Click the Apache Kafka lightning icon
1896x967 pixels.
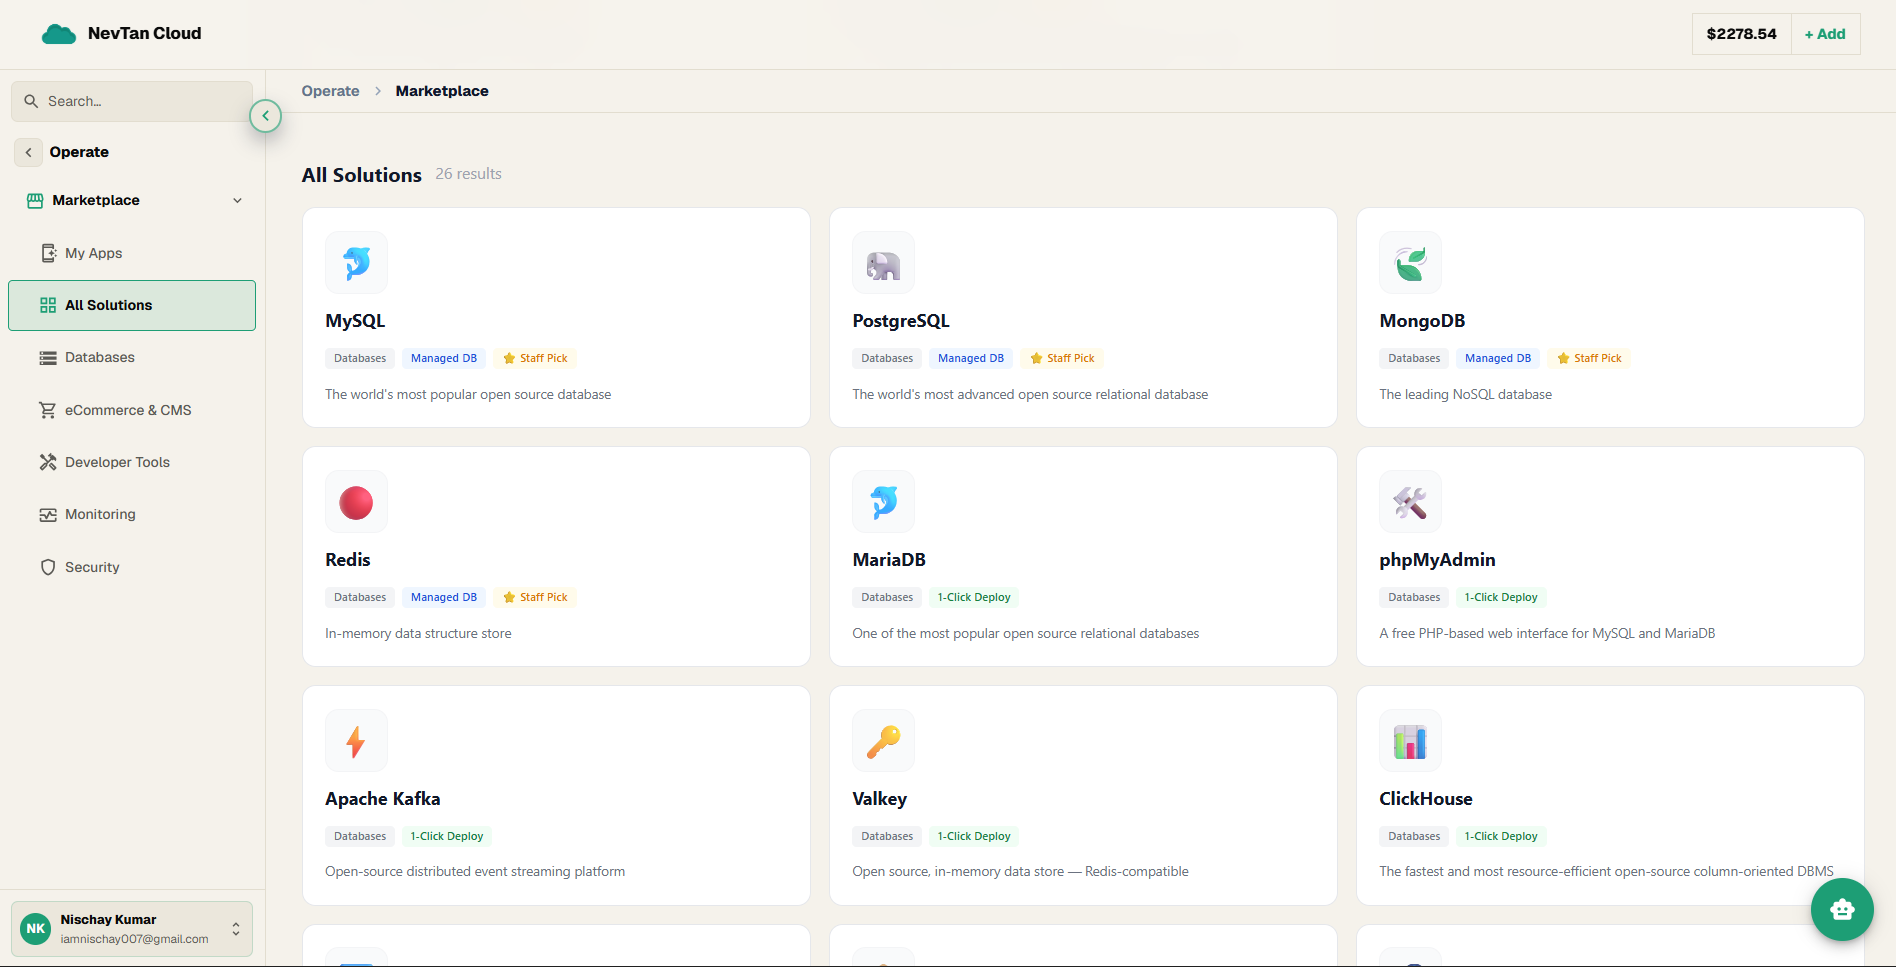point(356,741)
